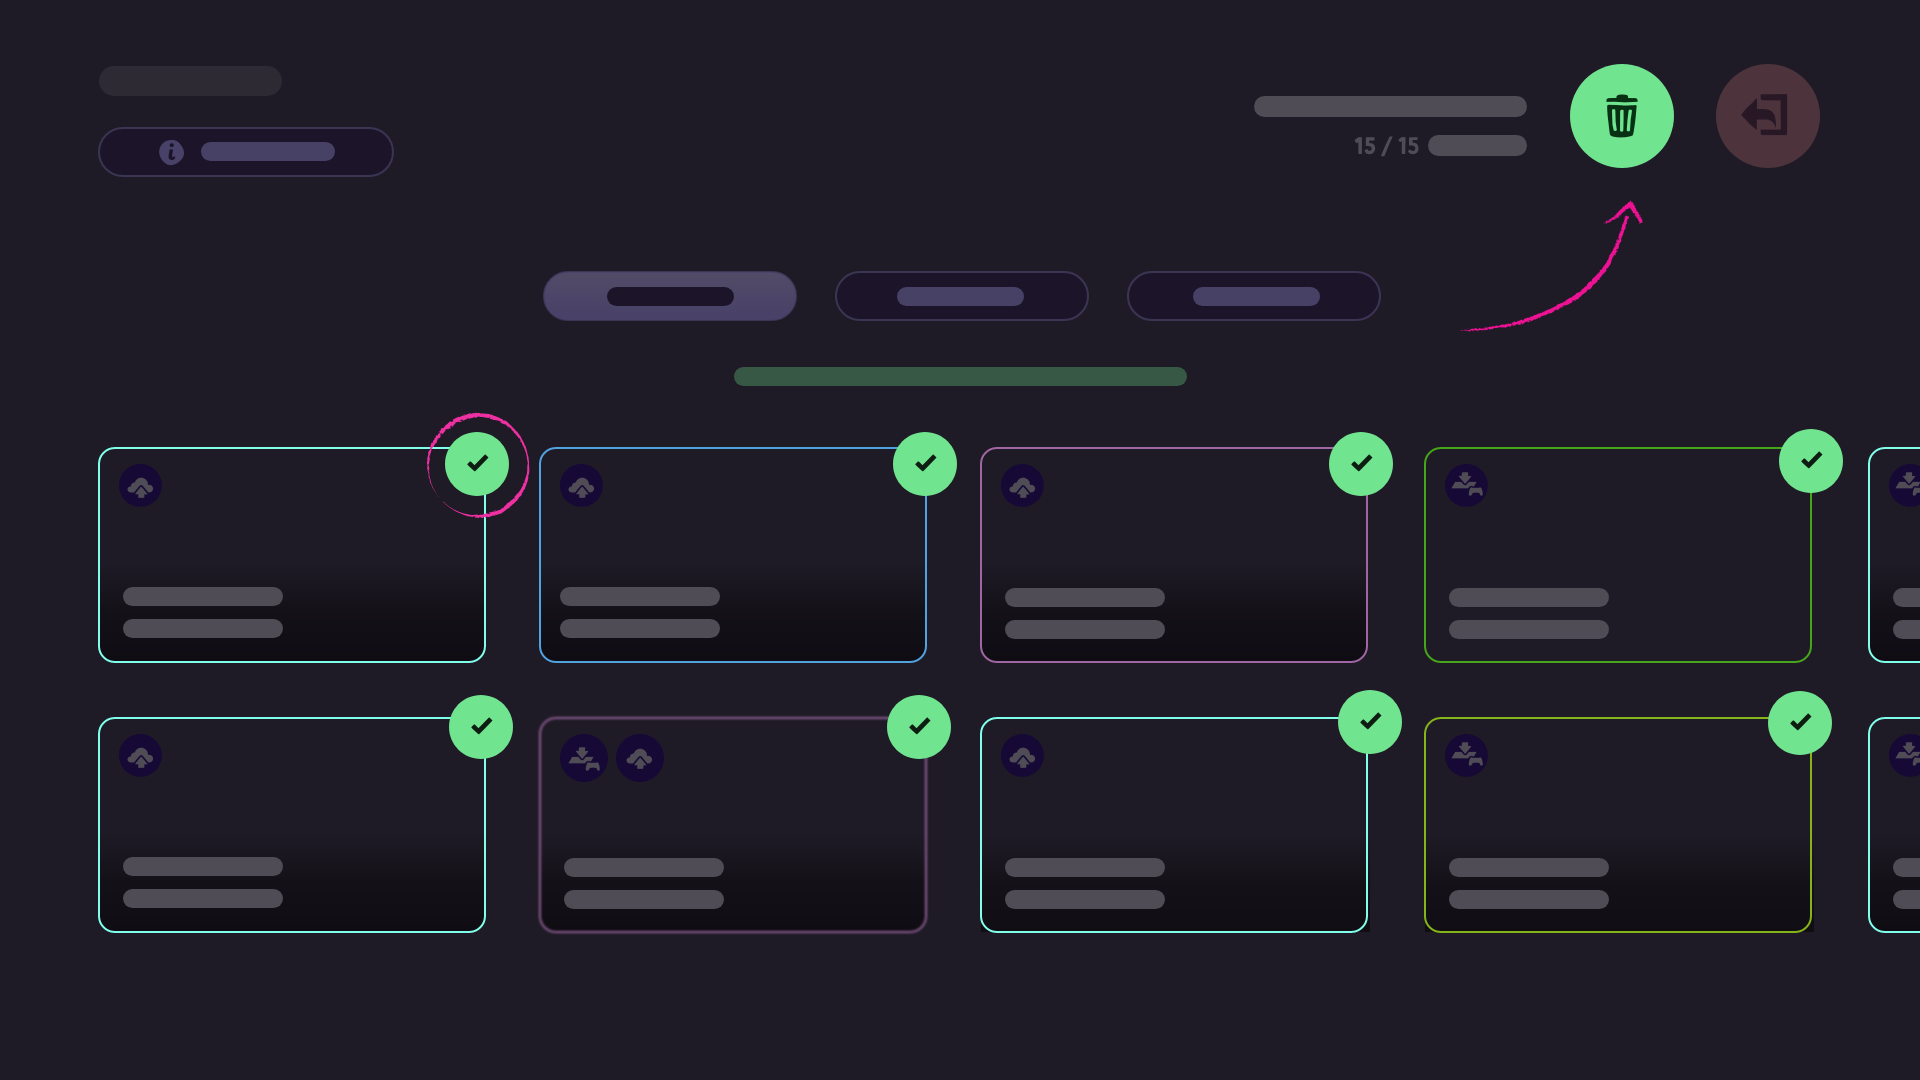This screenshot has width=1920, height=1080.
Task: Uncheck the checkmark on yellow-green-bordered card
Action: click(x=1800, y=723)
